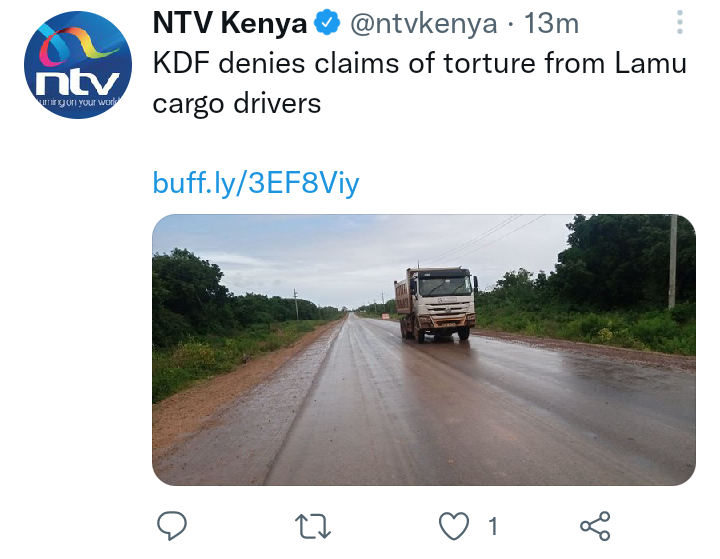Open the buff.ly/3EF8Viy link

(256, 183)
